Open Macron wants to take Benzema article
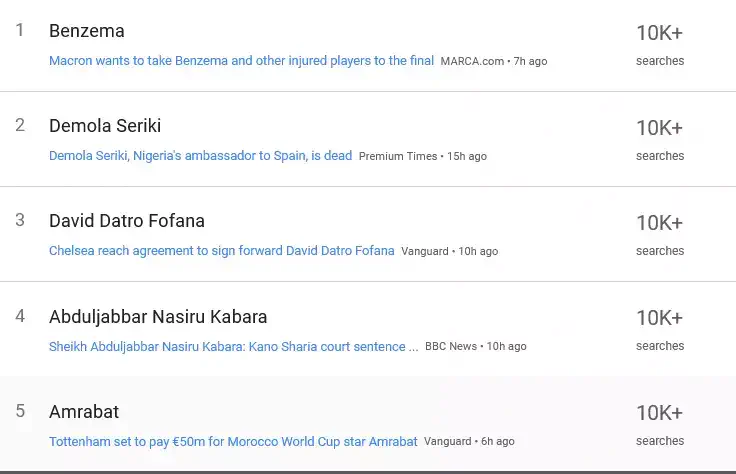Image resolution: width=736 pixels, height=474 pixels. click(241, 61)
